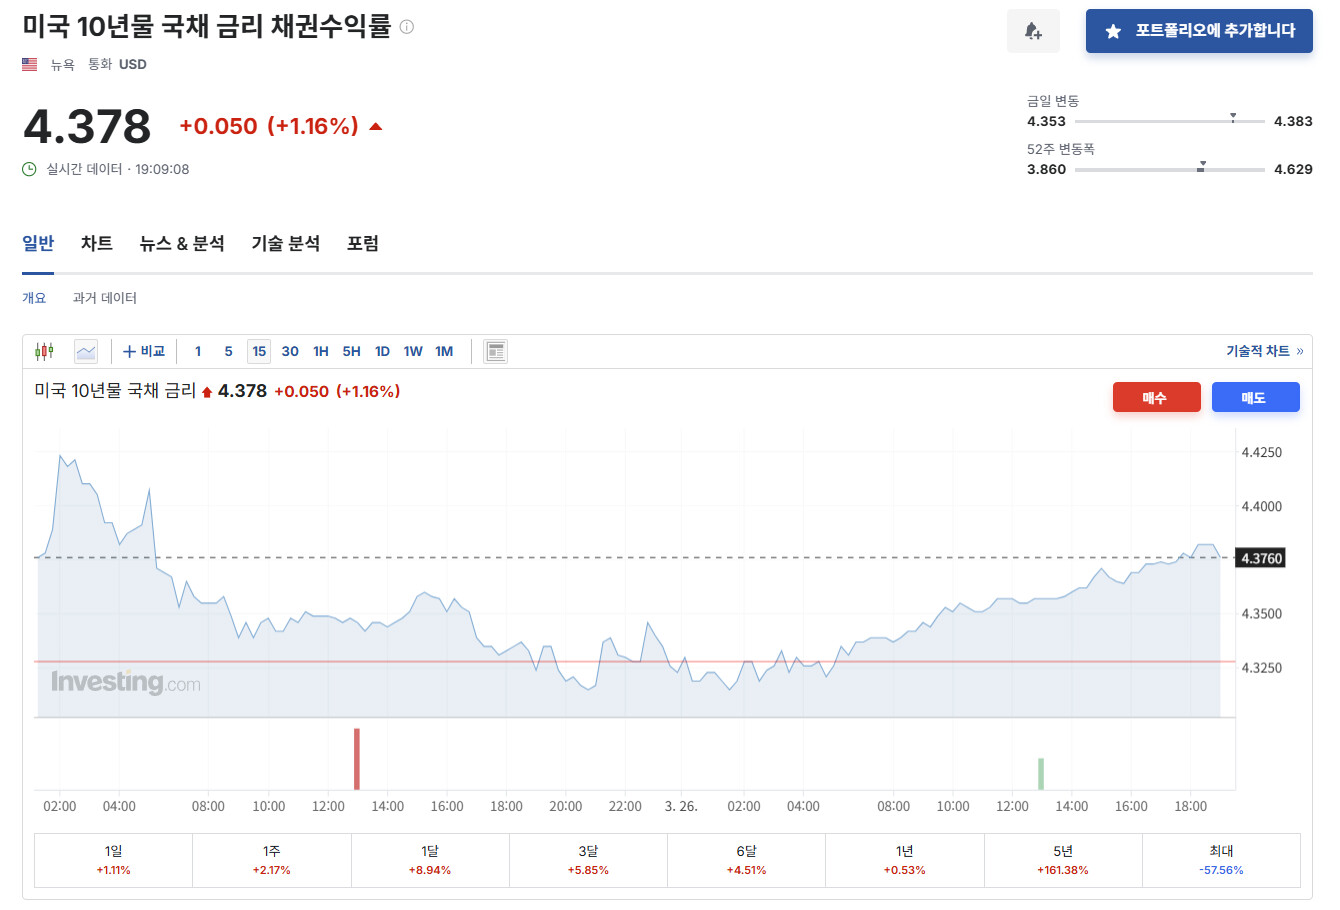The width and height of the screenshot is (1340, 910).
Task: Click the info icon beside the title
Action: (406, 27)
